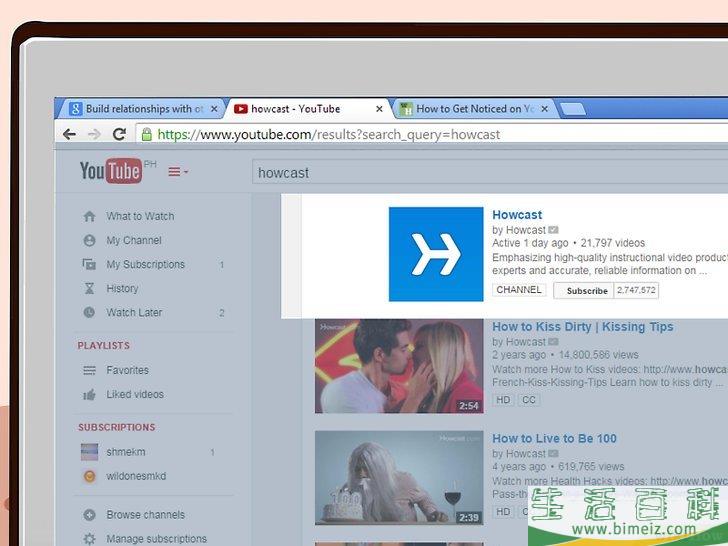Open History in sidebar

click(x=122, y=289)
